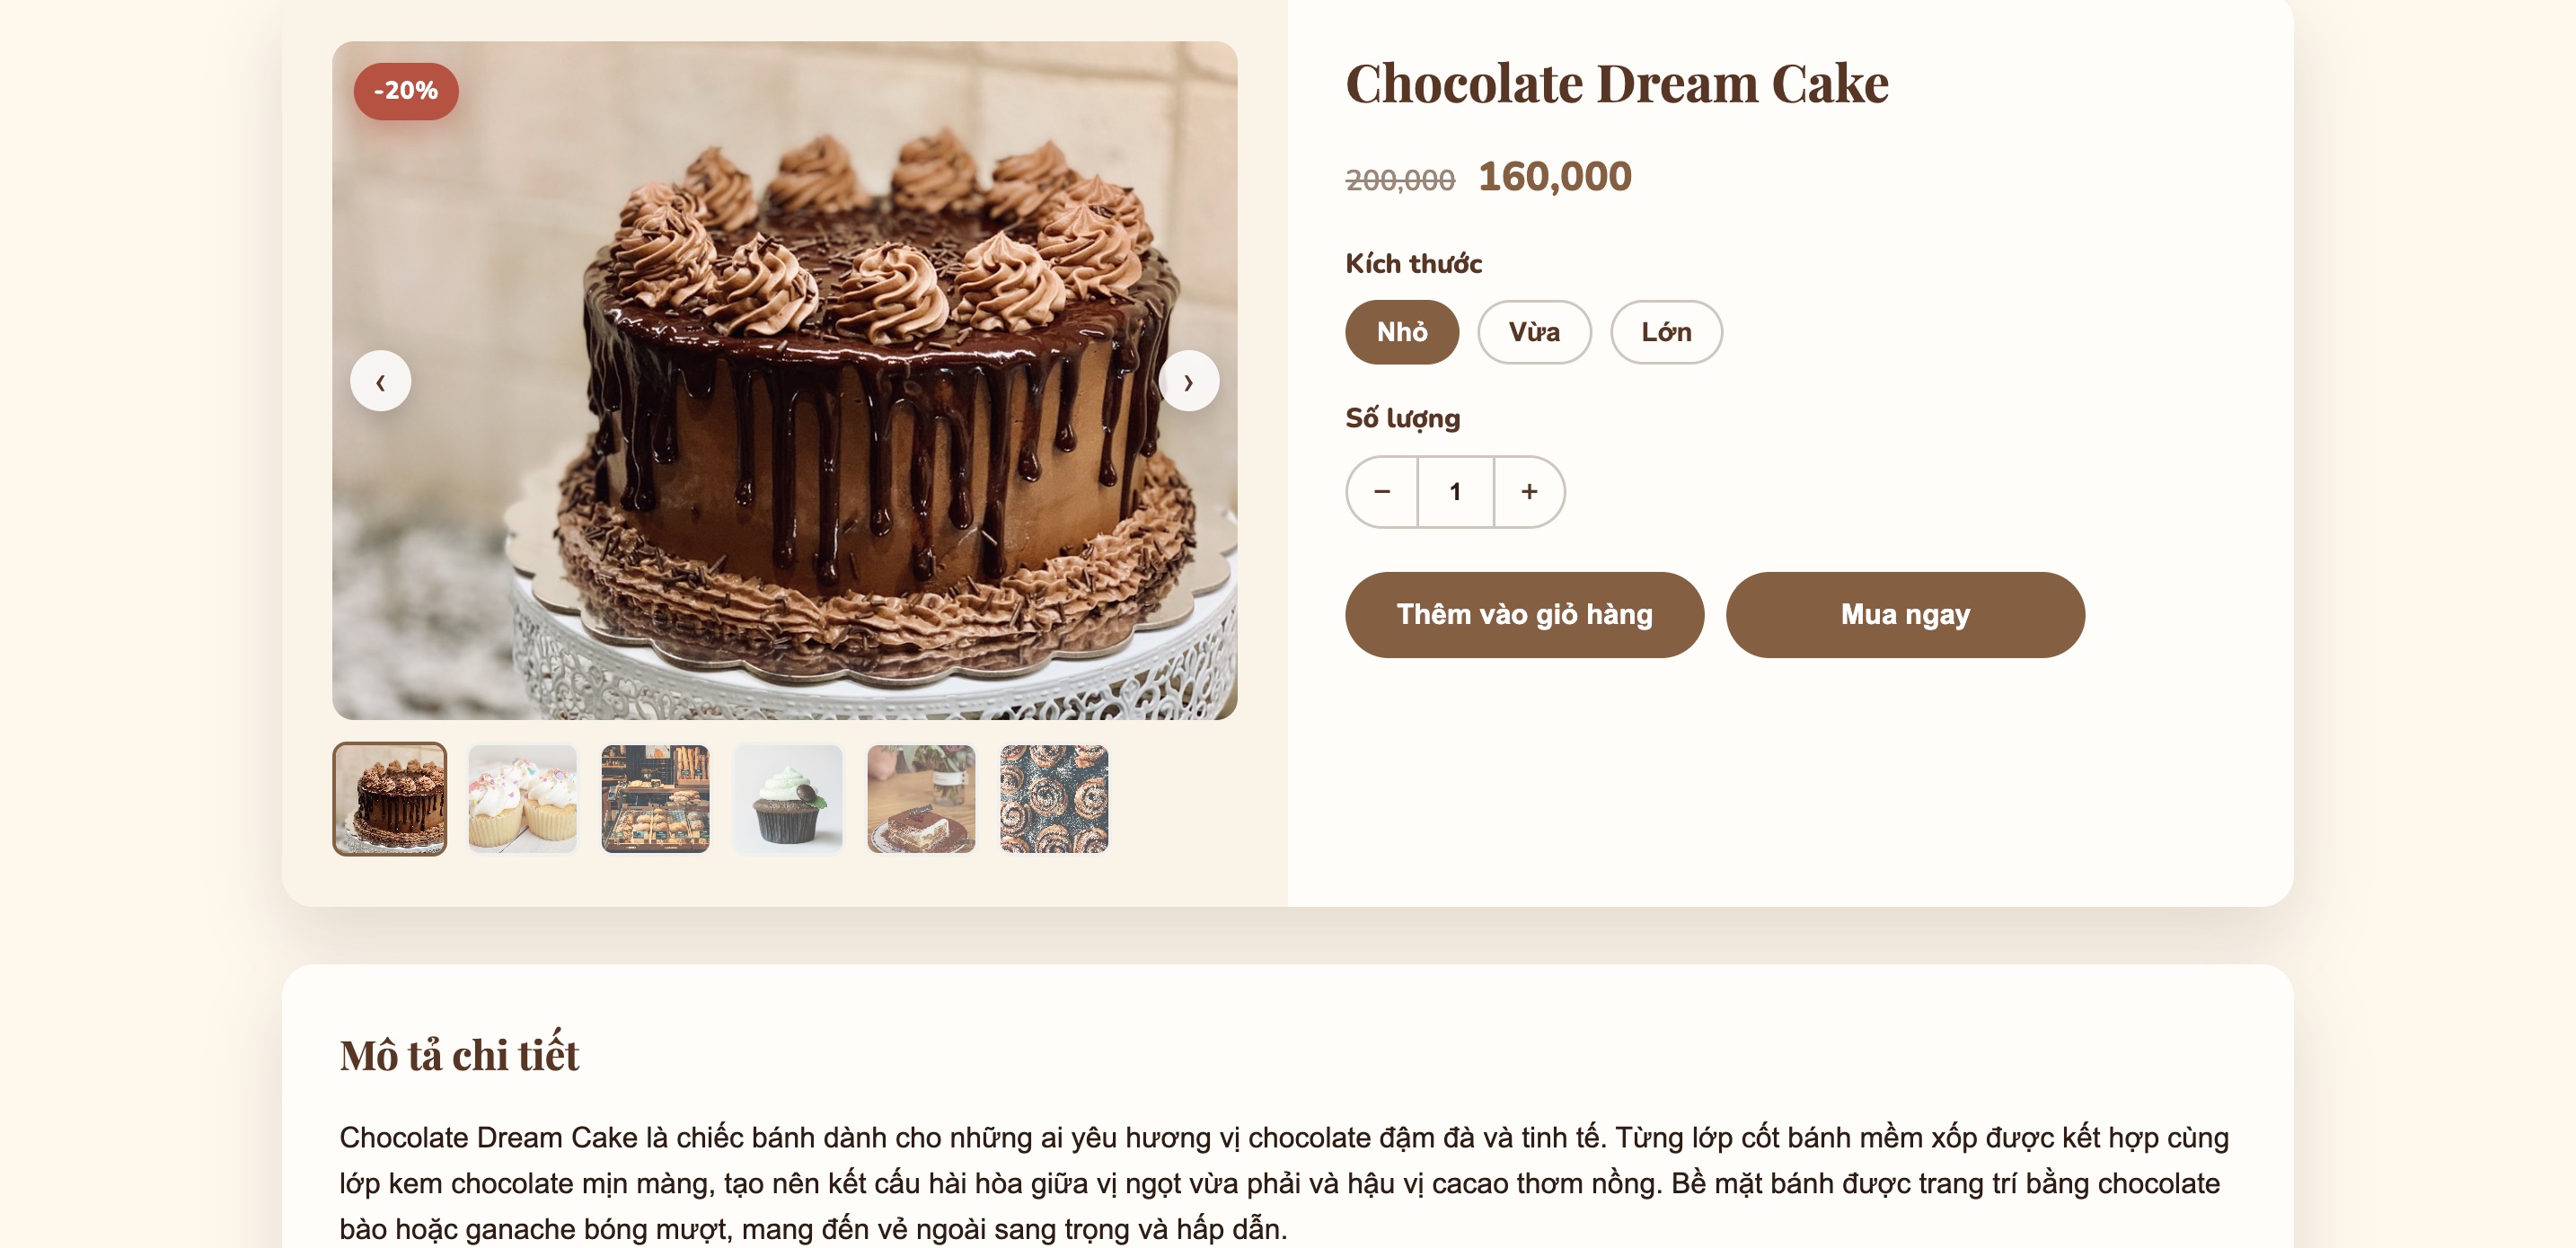Open the bakery display case thumbnail
The width and height of the screenshot is (2576, 1248).
pyautogui.click(x=655, y=798)
